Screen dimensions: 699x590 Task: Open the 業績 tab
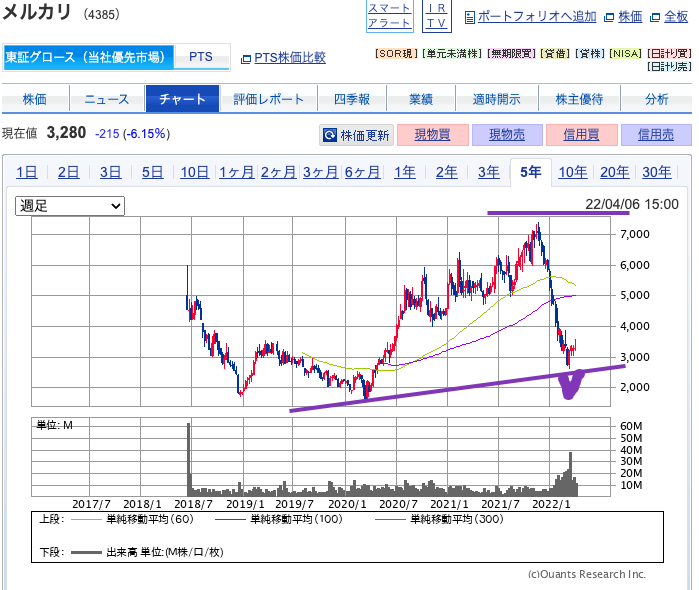click(x=421, y=99)
